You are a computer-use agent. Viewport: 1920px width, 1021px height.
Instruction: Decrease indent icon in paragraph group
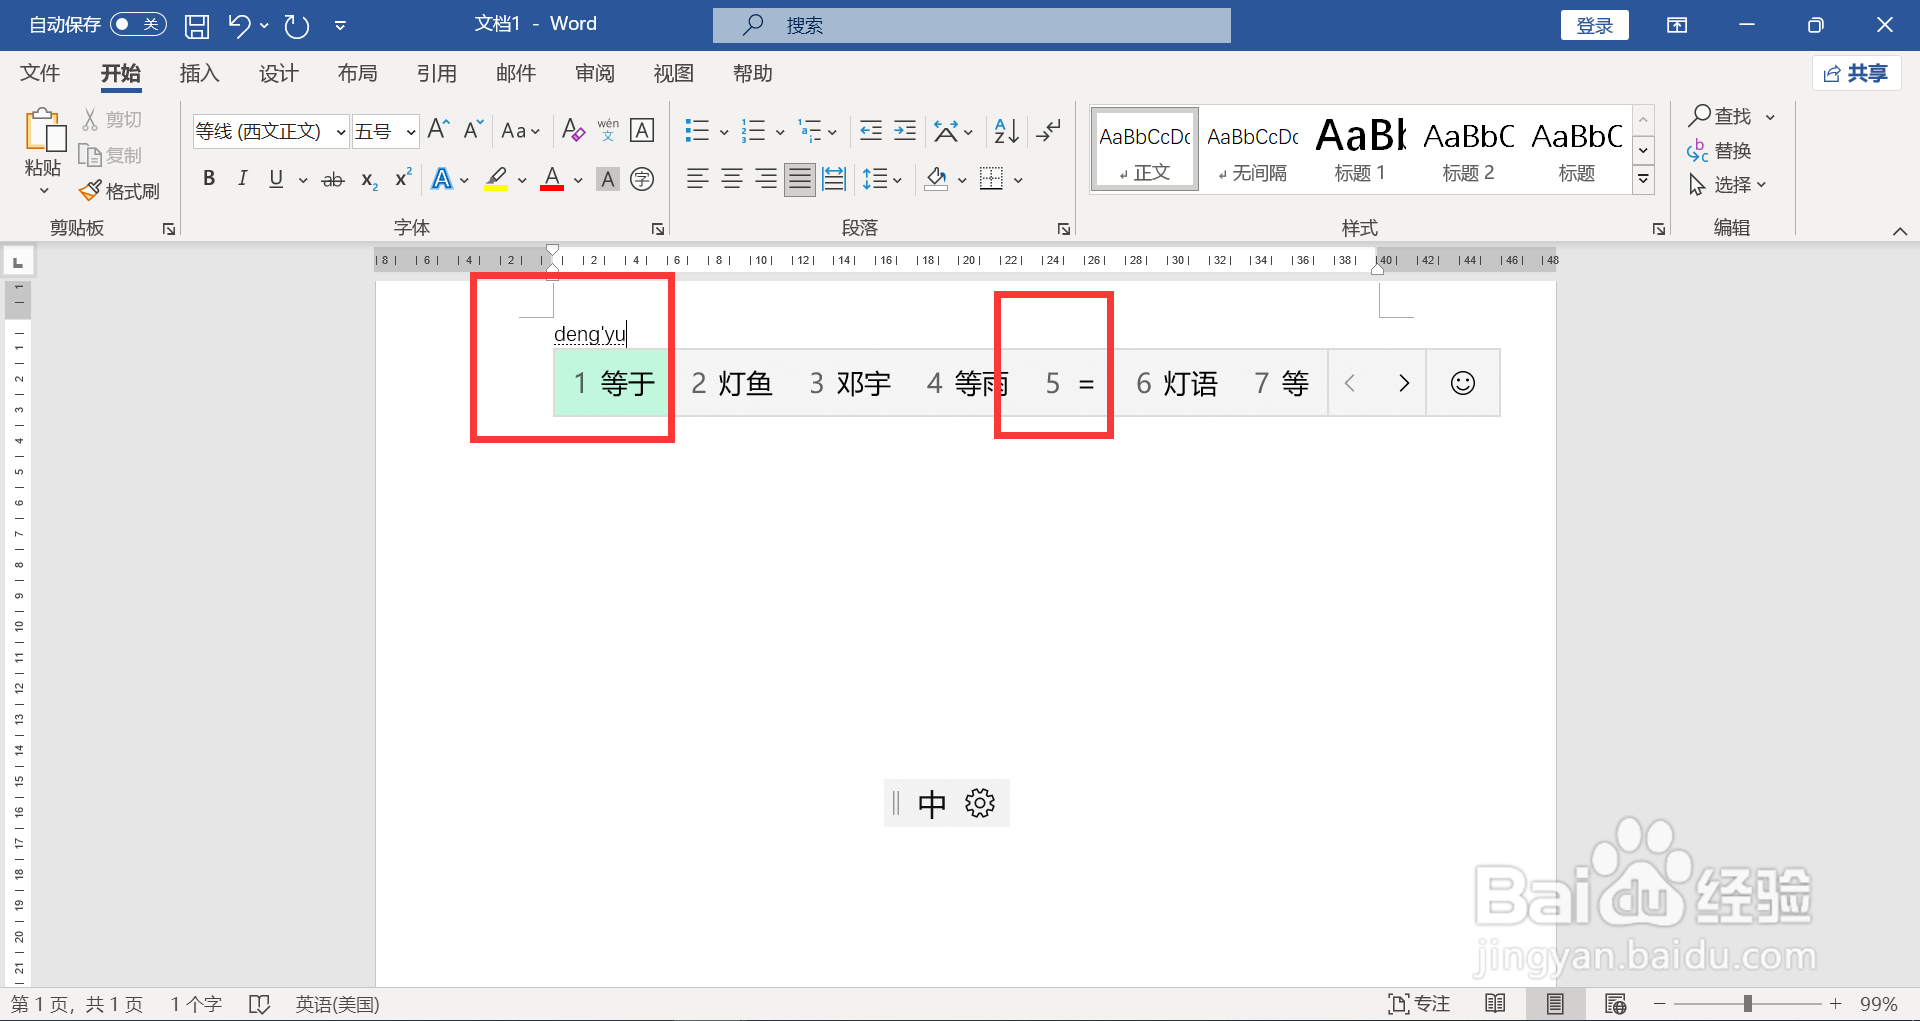pyautogui.click(x=871, y=130)
